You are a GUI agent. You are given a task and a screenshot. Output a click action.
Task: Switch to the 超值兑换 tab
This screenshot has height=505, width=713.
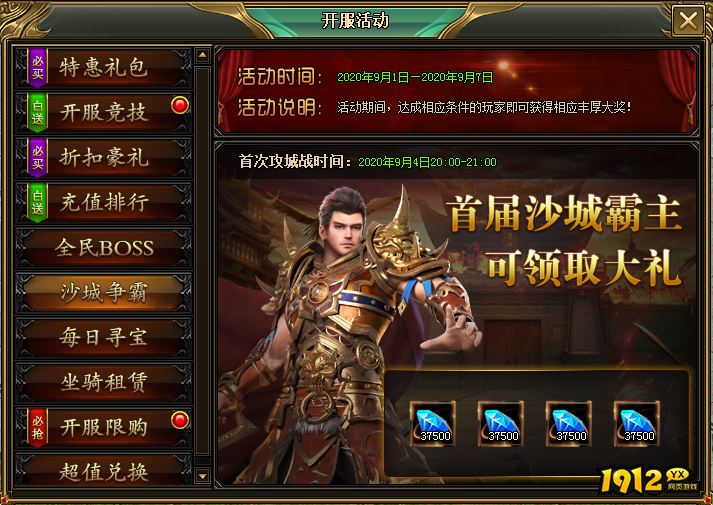pos(104,471)
